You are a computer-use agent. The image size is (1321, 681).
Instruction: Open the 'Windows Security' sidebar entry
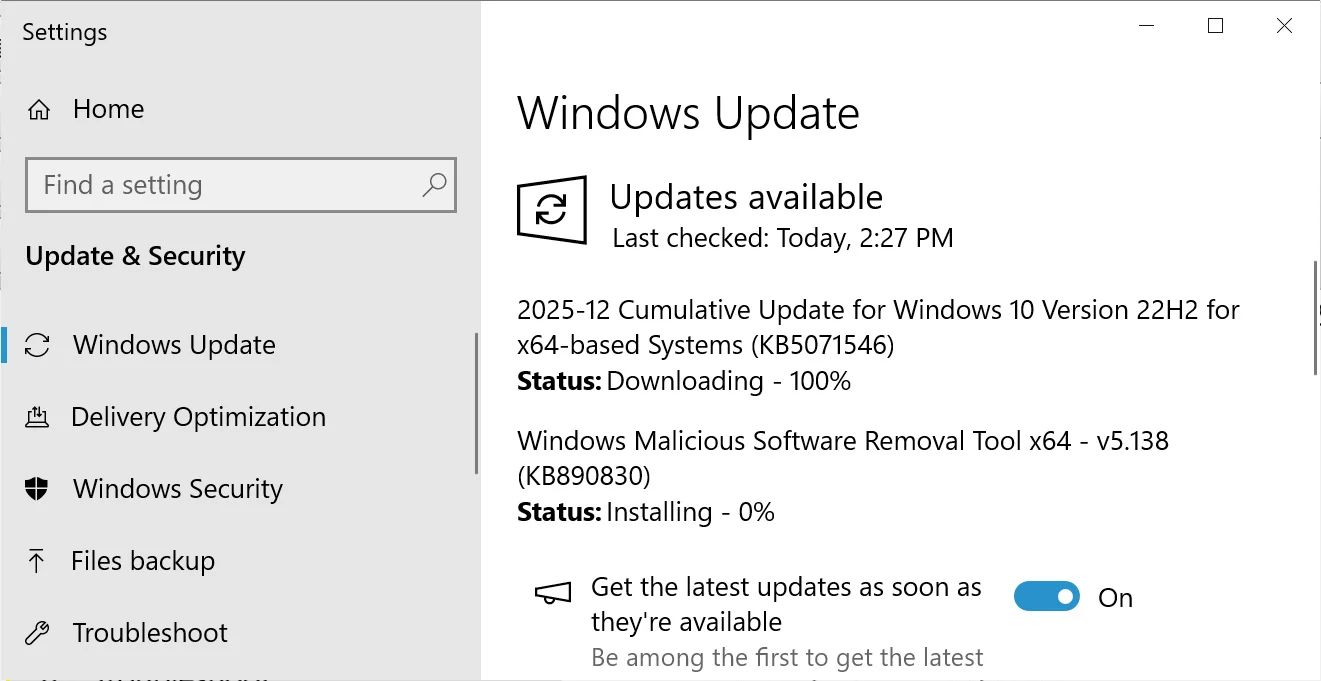[177, 489]
